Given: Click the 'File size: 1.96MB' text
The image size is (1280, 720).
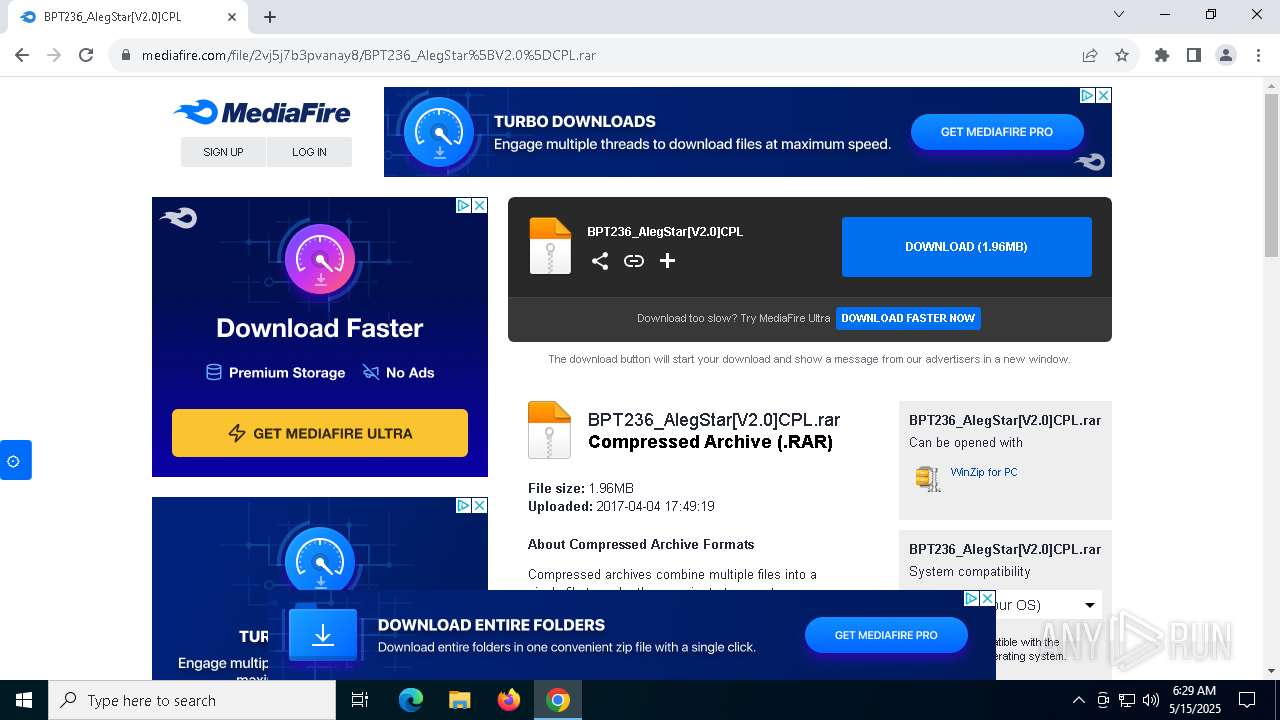Looking at the screenshot, I should (x=581, y=488).
